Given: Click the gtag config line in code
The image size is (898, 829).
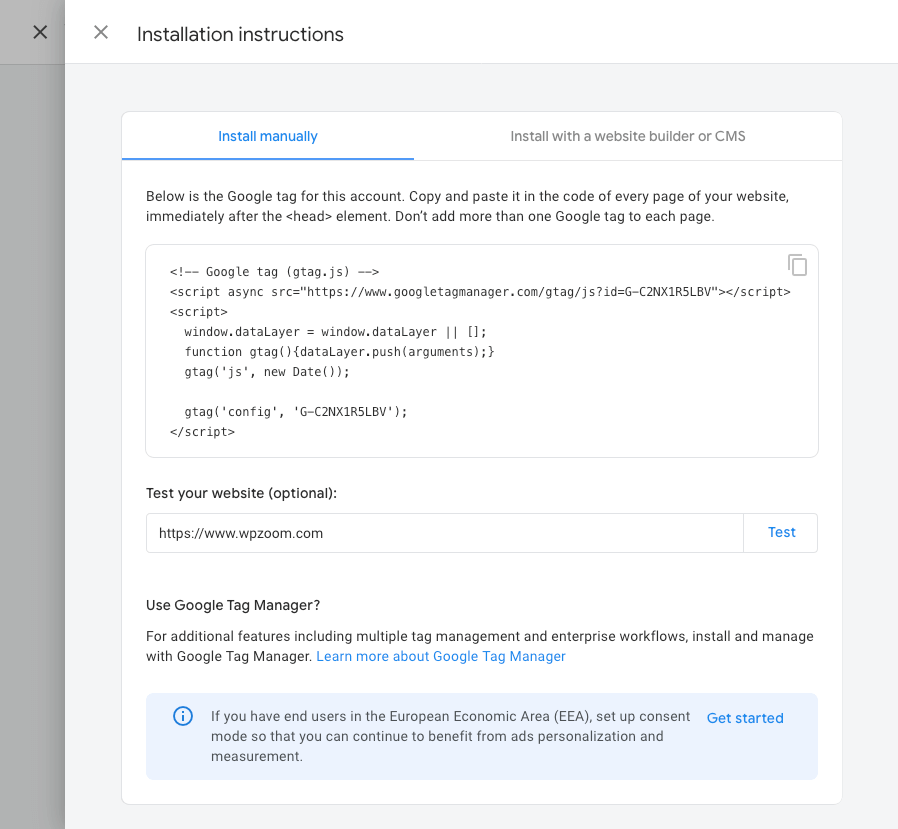Looking at the screenshot, I should (x=296, y=412).
